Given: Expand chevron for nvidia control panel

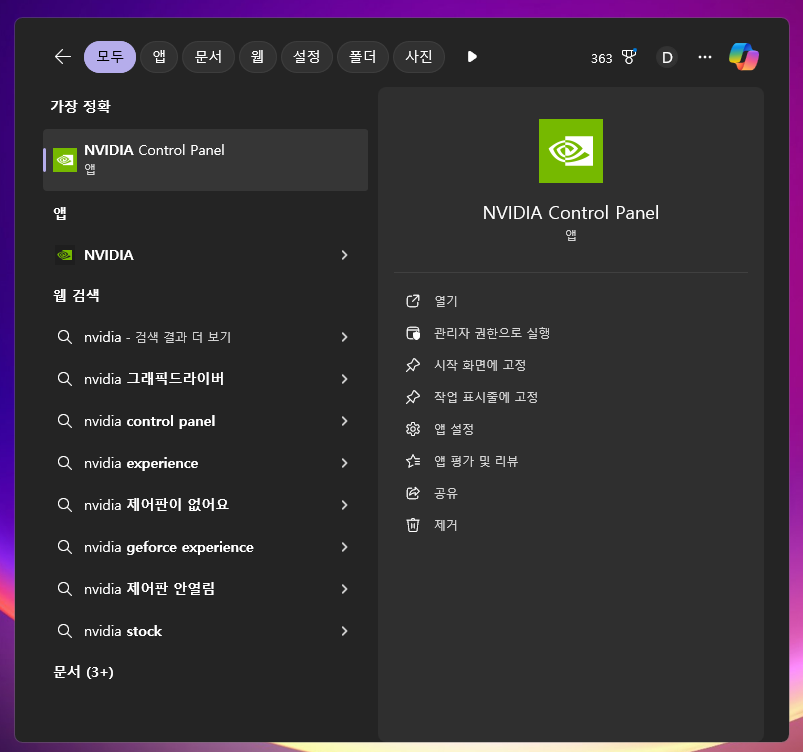Looking at the screenshot, I should [x=345, y=421].
